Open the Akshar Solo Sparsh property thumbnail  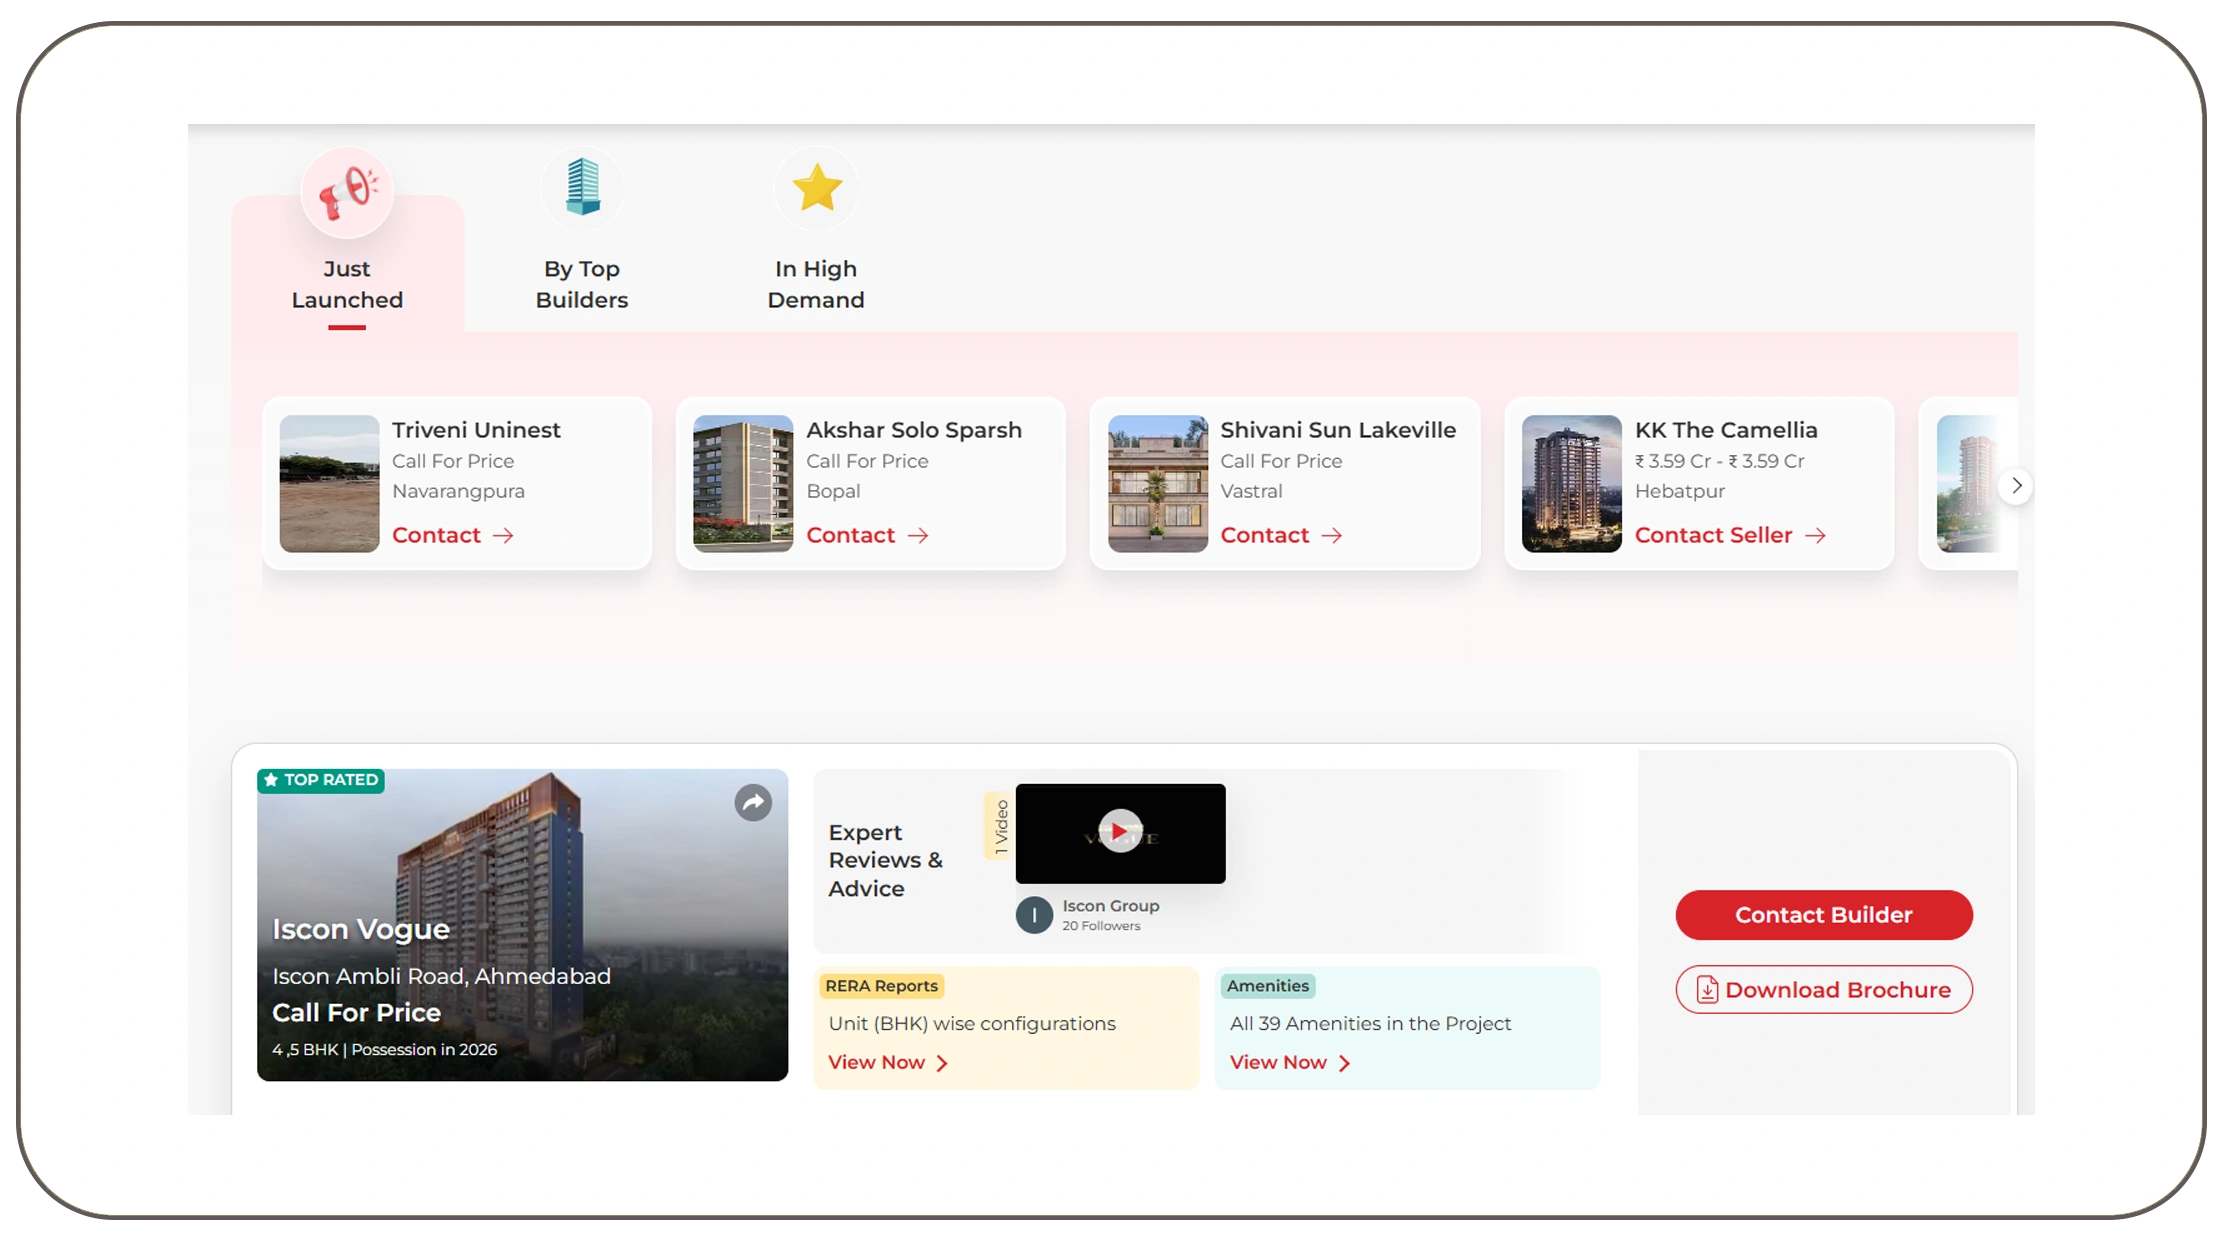pos(743,484)
